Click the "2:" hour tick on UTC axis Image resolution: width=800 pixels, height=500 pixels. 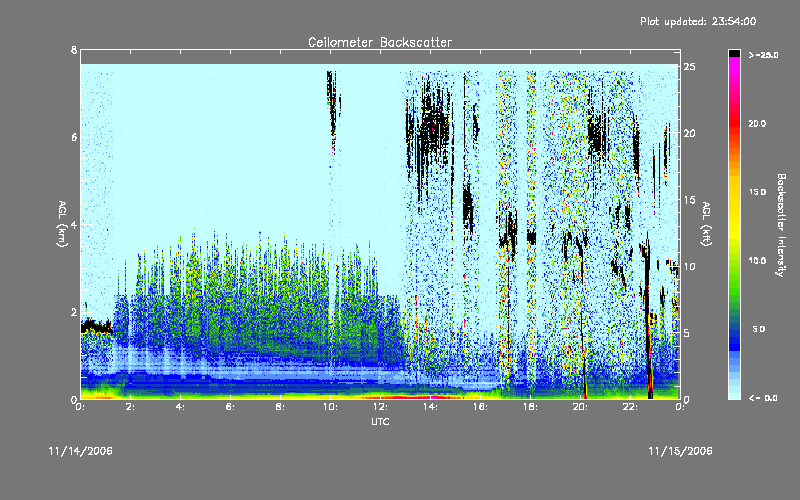pyautogui.click(x=130, y=407)
